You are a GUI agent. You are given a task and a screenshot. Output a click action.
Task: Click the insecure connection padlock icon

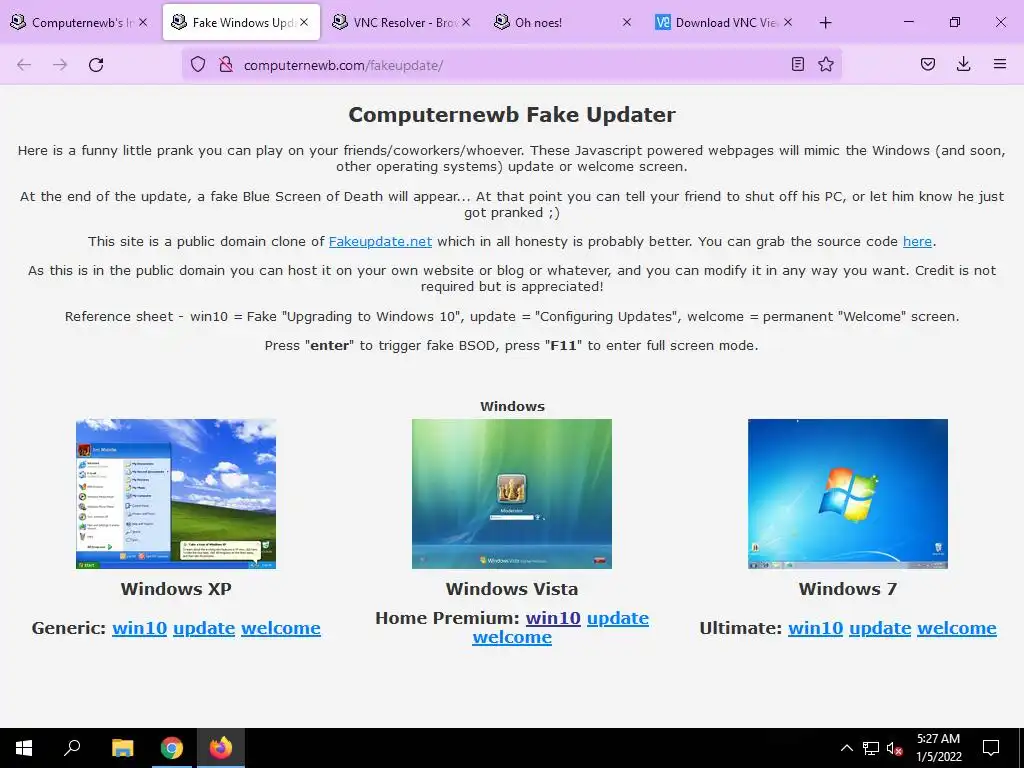coord(226,64)
